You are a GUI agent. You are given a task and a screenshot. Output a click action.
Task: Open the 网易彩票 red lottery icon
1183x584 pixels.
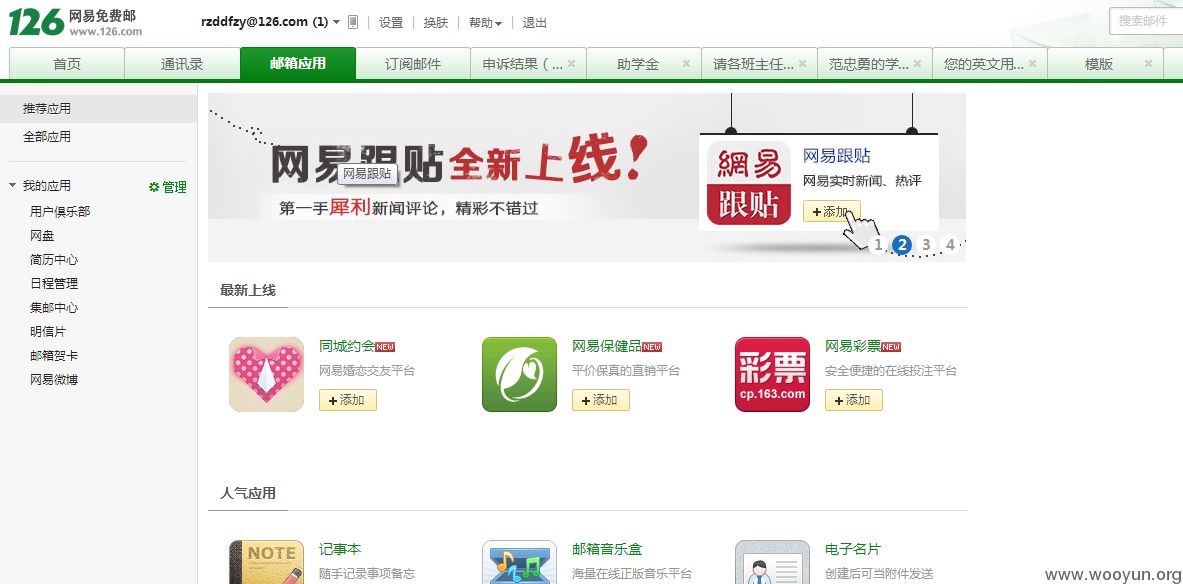tap(772, 374)
